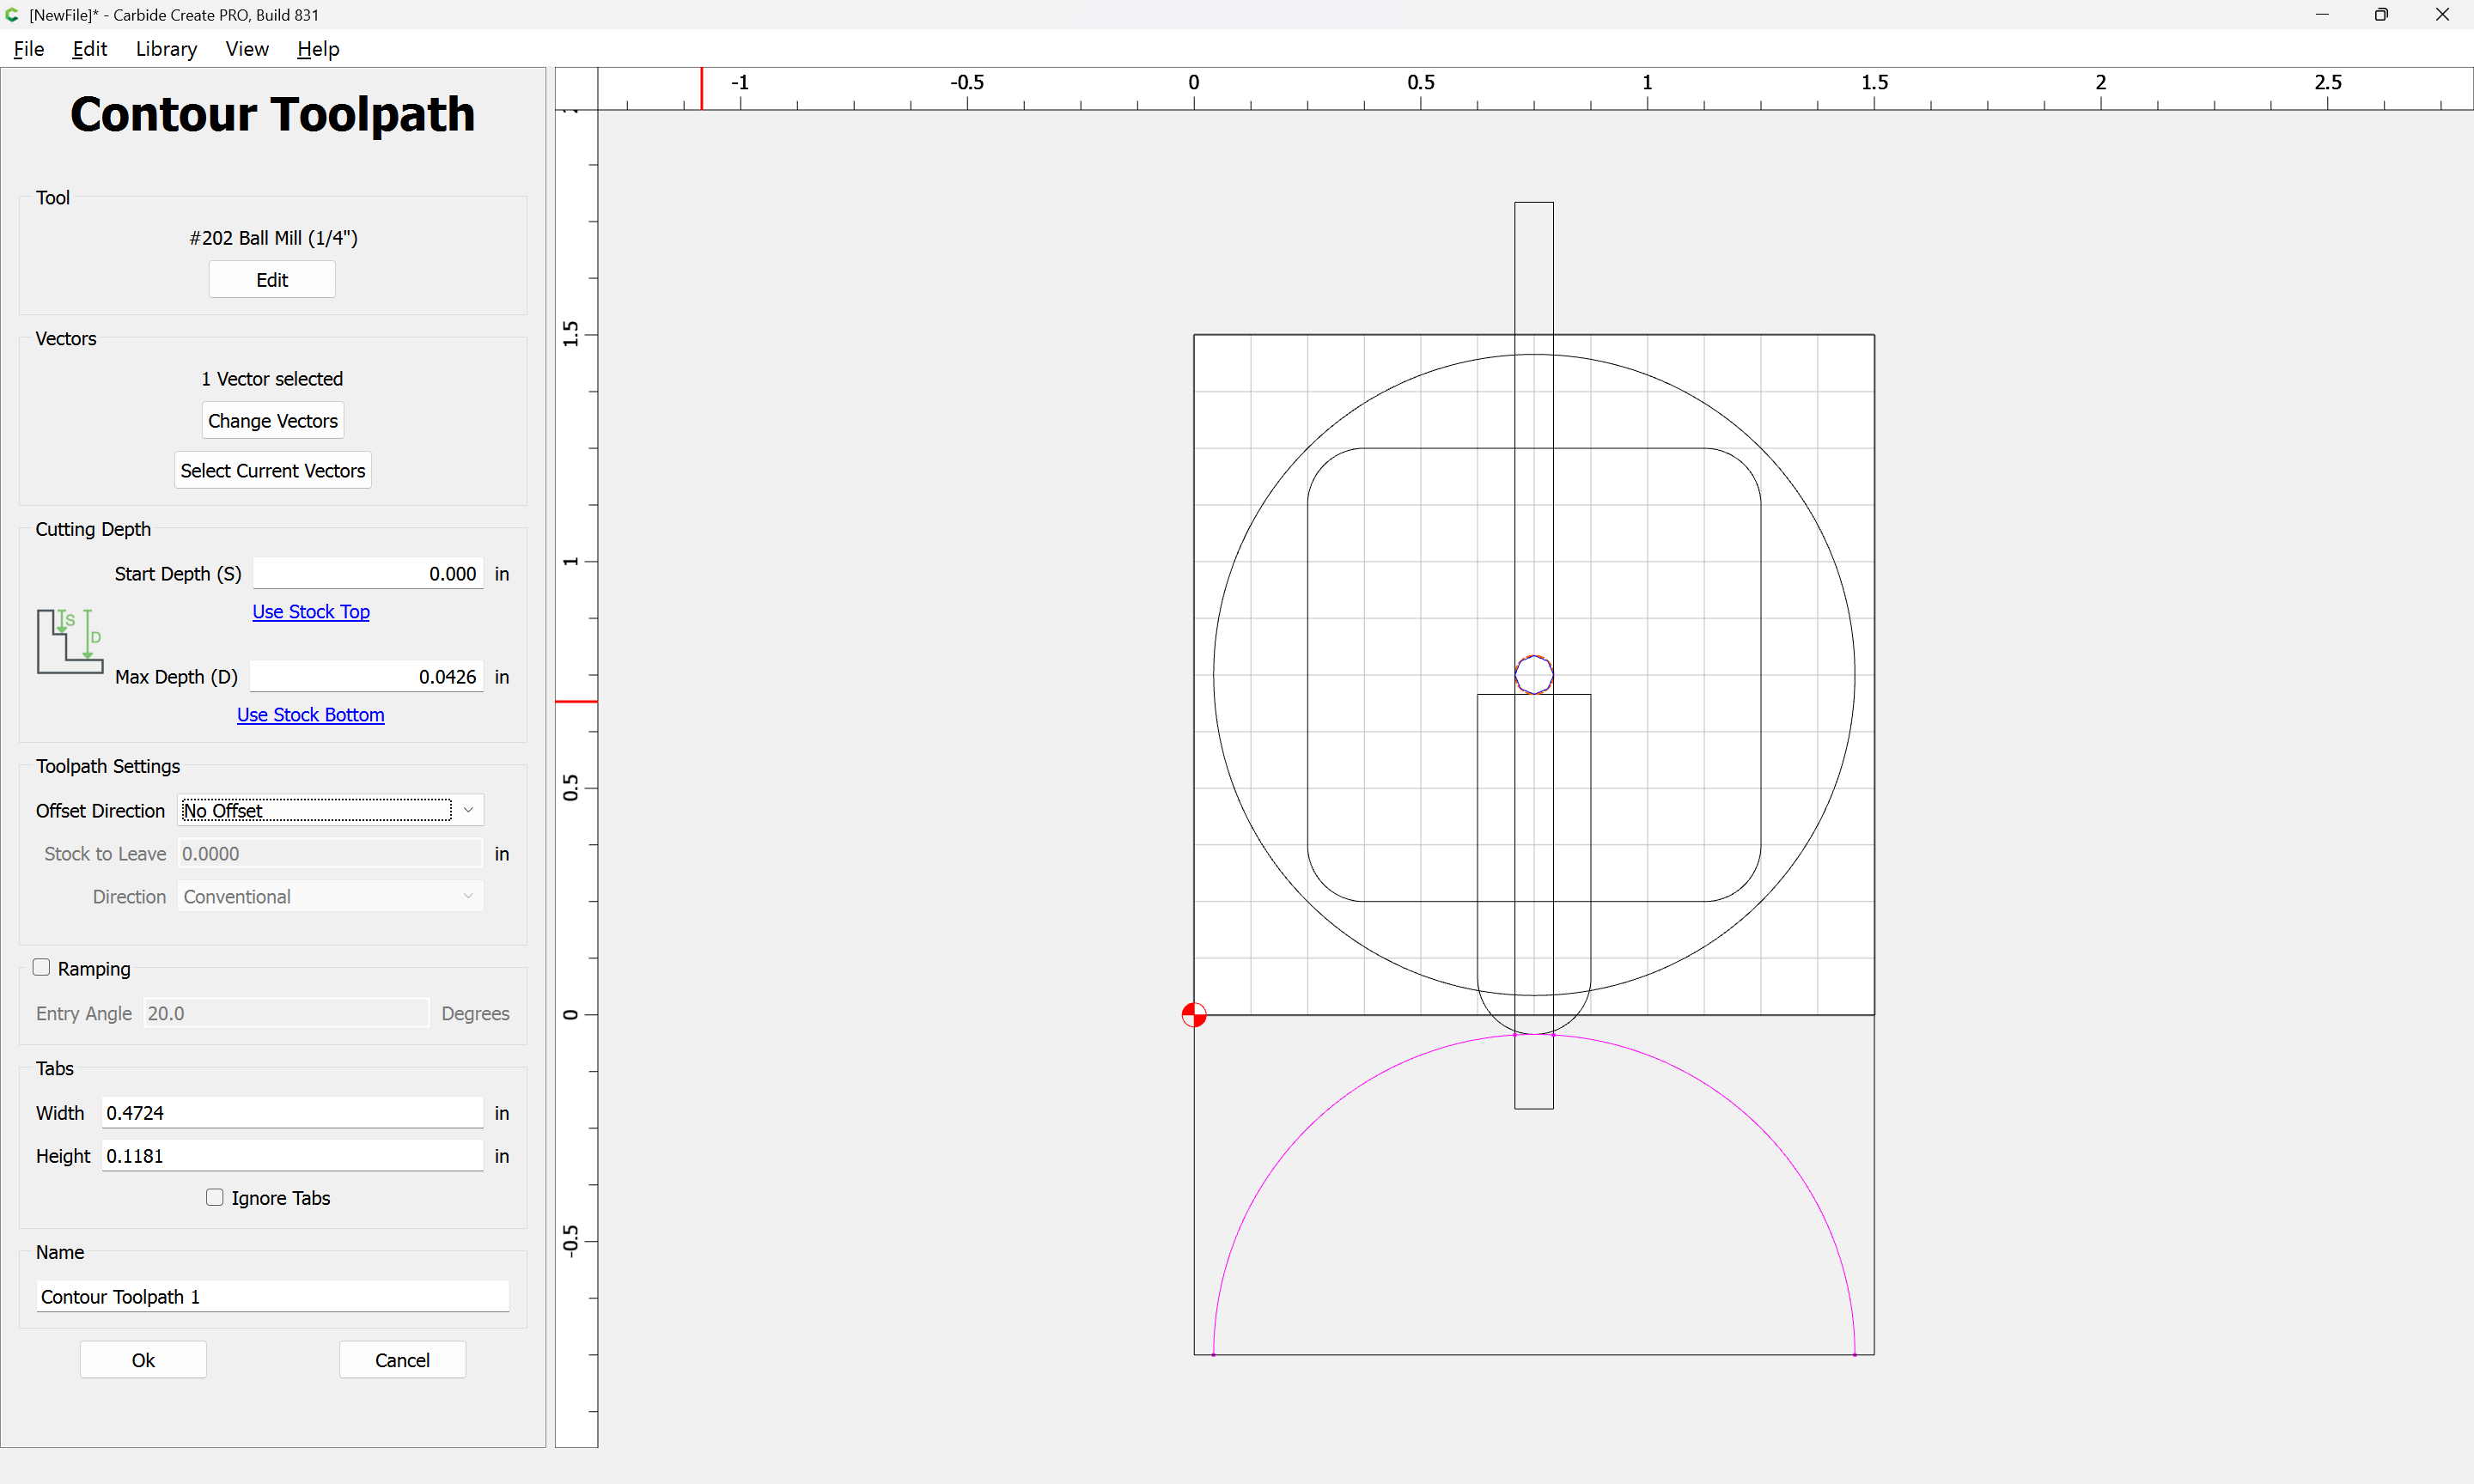Click the Use Stock Top link
This screenshot has height=1484, width=2474.
pyautogui.click(x=310, y=611)
